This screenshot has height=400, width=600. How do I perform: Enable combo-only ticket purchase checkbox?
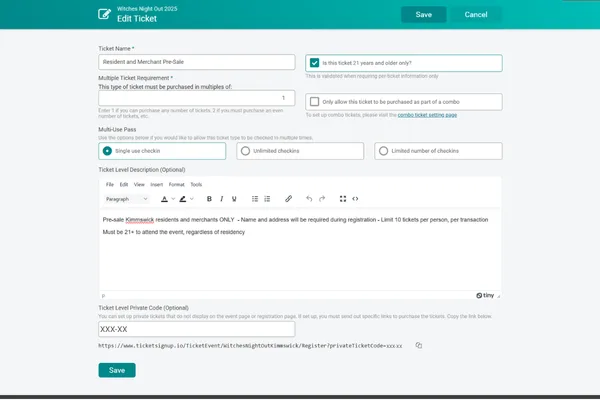[x=315, y=101]
